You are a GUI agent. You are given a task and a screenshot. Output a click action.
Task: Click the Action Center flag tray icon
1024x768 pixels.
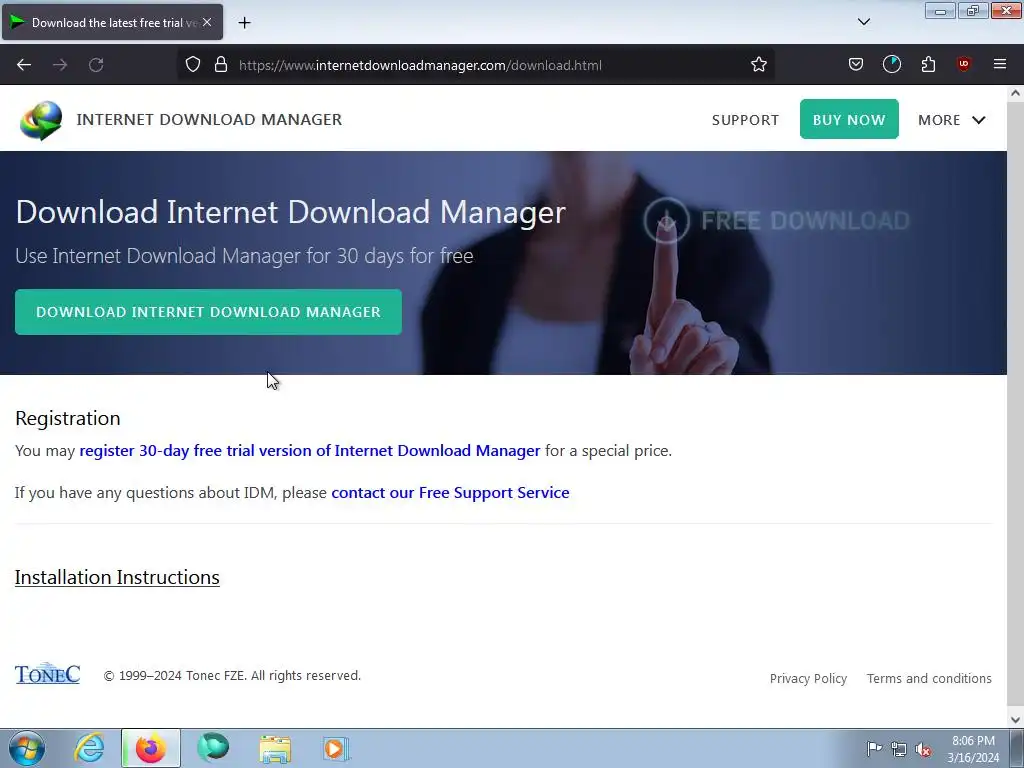tap(874, 749)
